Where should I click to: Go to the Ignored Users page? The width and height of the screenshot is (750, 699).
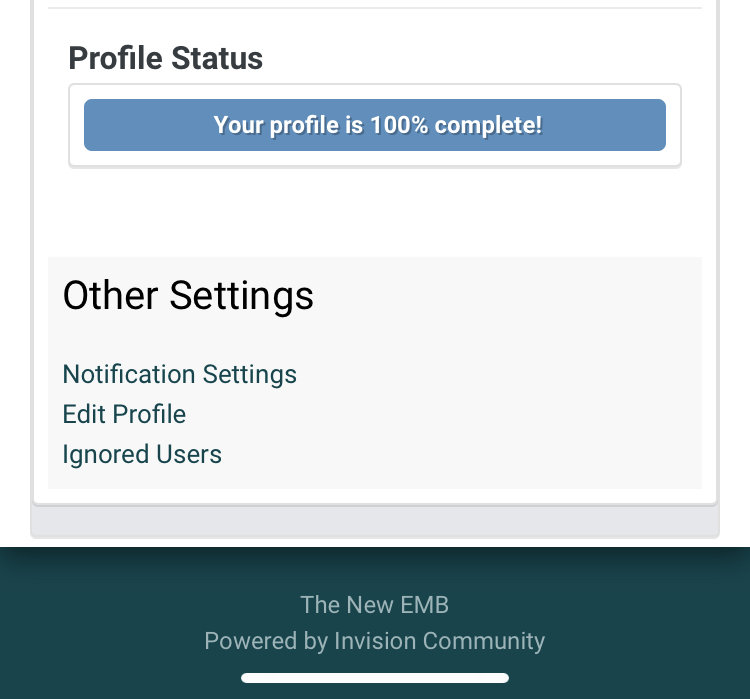(x=142, y=454)
